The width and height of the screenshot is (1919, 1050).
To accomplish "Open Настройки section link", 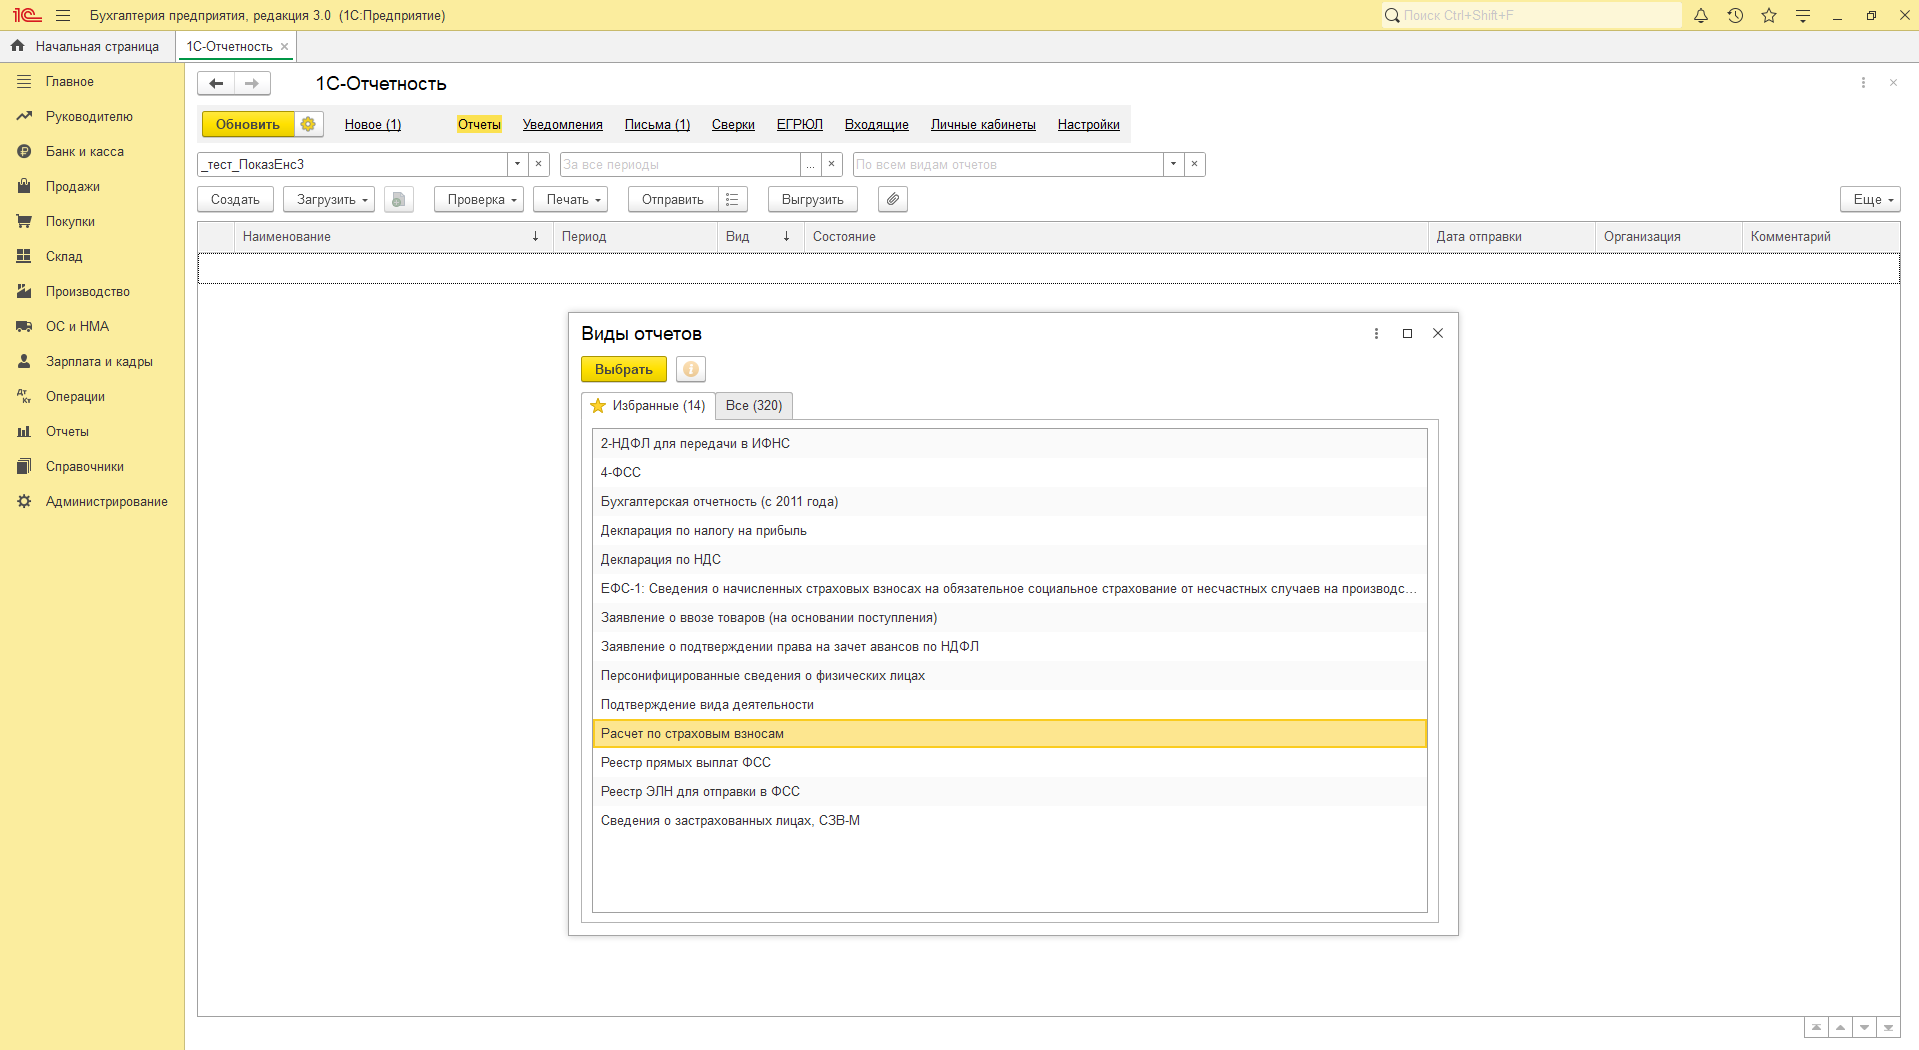I will coord(1089,124).
